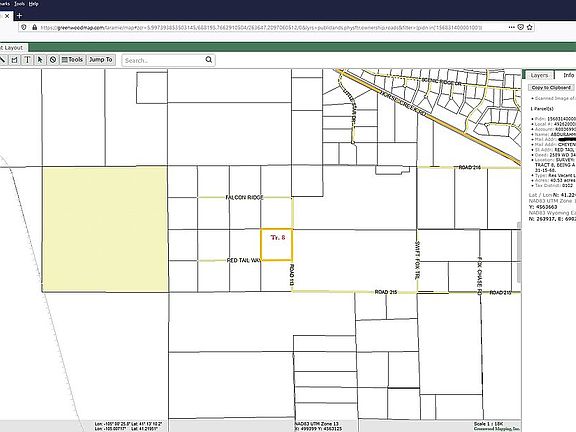The height and width of the screenshot is (432, 576).
Task: Open a new browser tab
Action: point(19,16)
